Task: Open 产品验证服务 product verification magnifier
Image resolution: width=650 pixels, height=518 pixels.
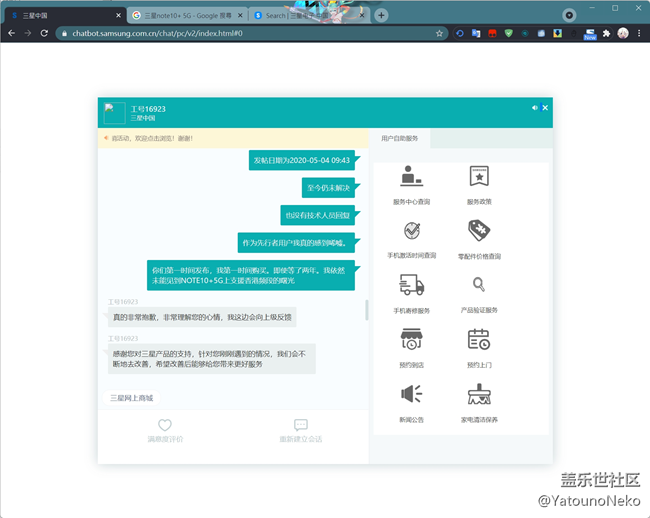Action: [479, 285]
